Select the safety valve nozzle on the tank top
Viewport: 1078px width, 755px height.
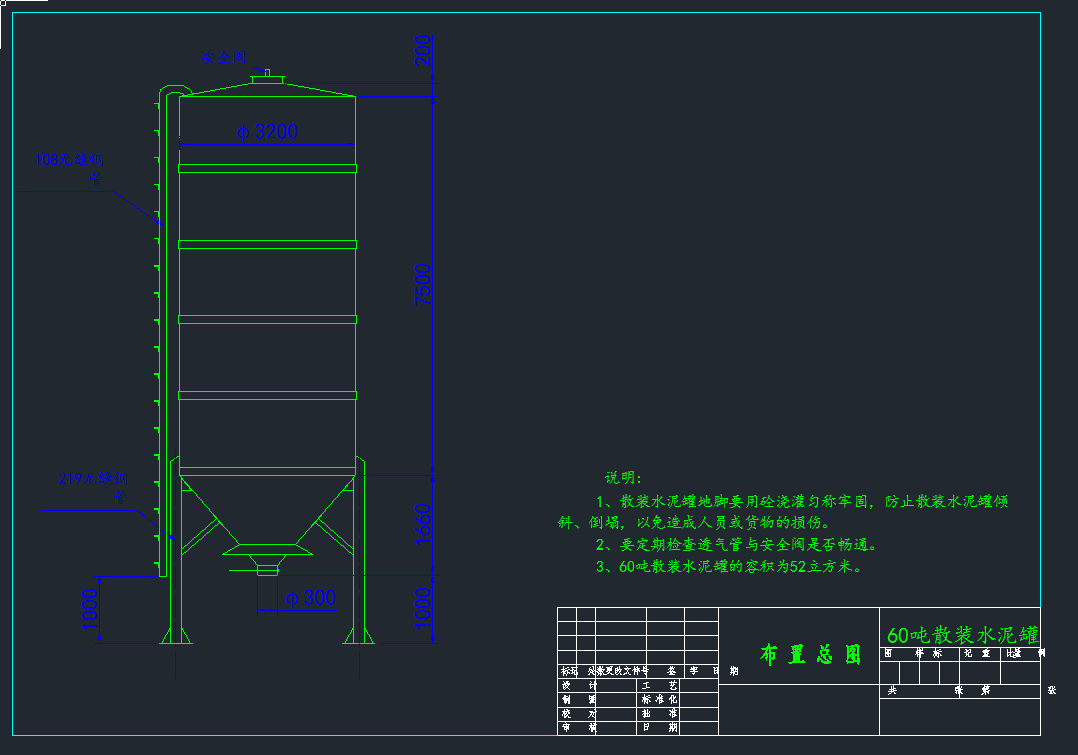point(267,76)
